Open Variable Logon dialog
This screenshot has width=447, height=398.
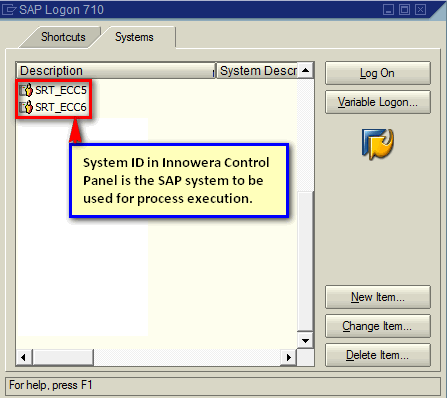coord(378,102)
